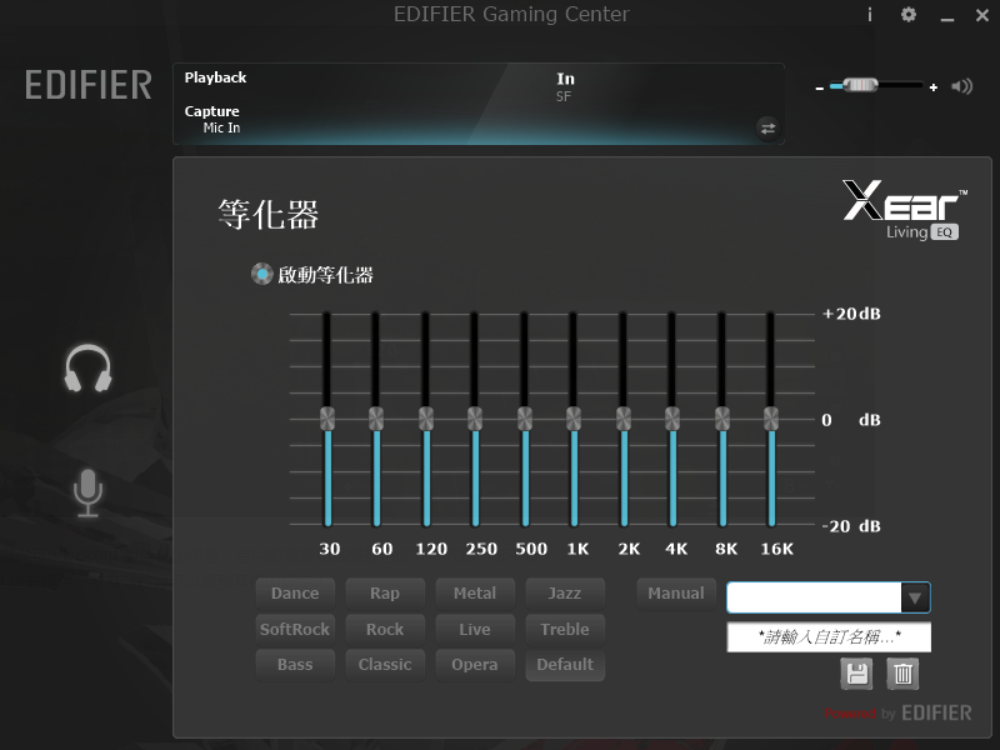The height and width of the screenshot is (750, 1000).
Task: Click the 1K band slider handle
Action: pos(573,419)
